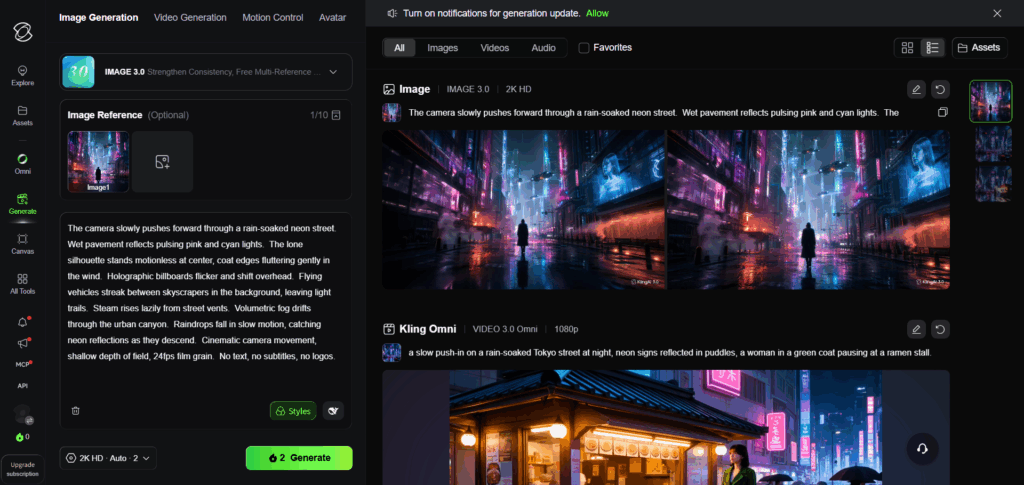The image size is (1024, 485).
Task: Click the Kling logo in the sidebar
Action: coord(23,31)
